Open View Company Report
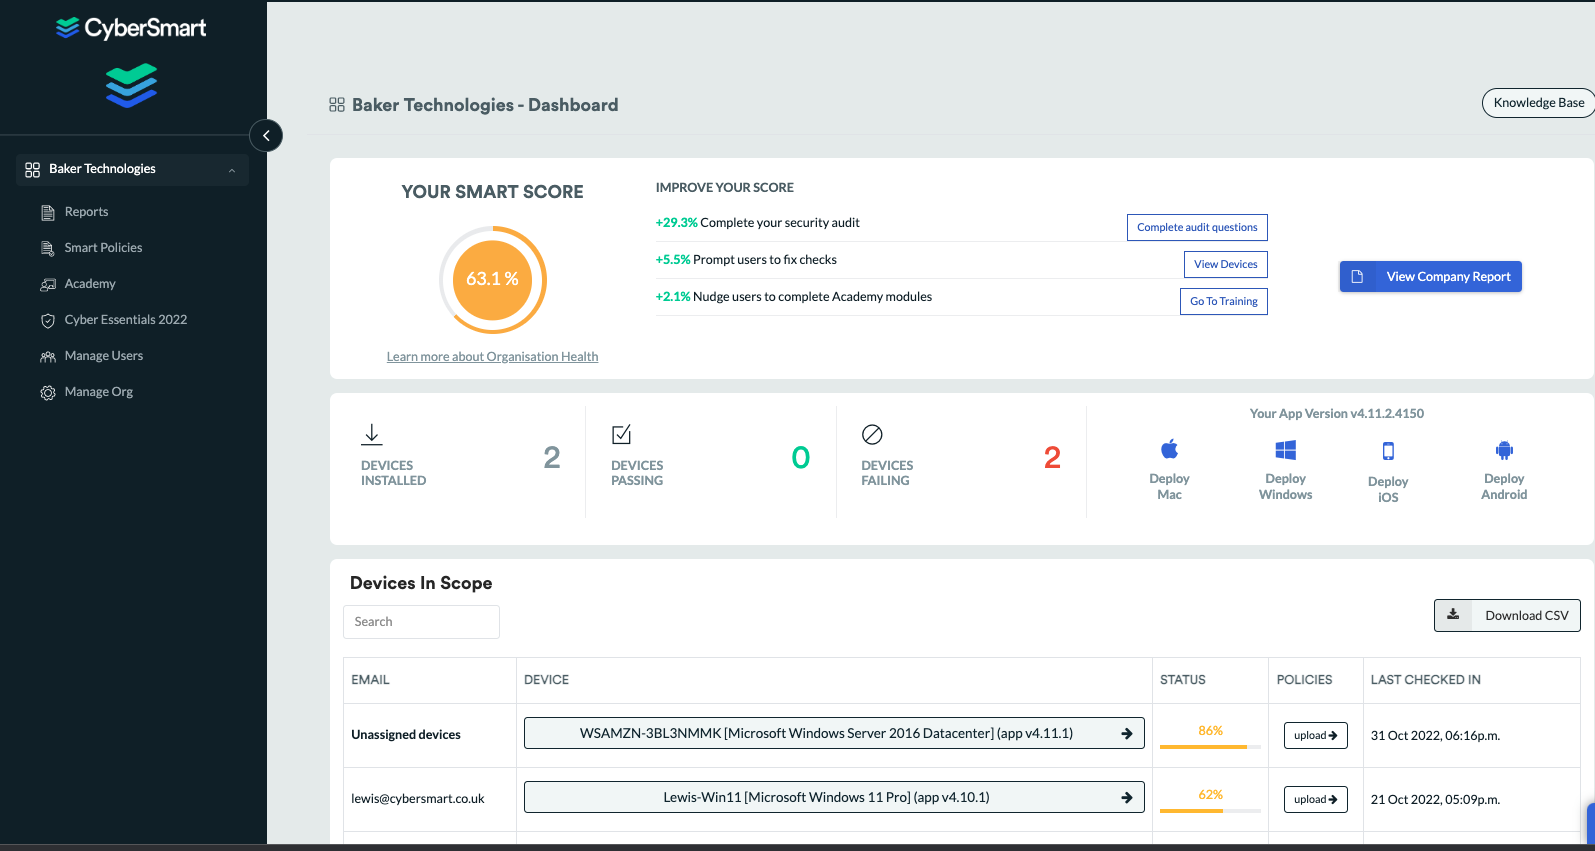 [x=1430, y=277]
